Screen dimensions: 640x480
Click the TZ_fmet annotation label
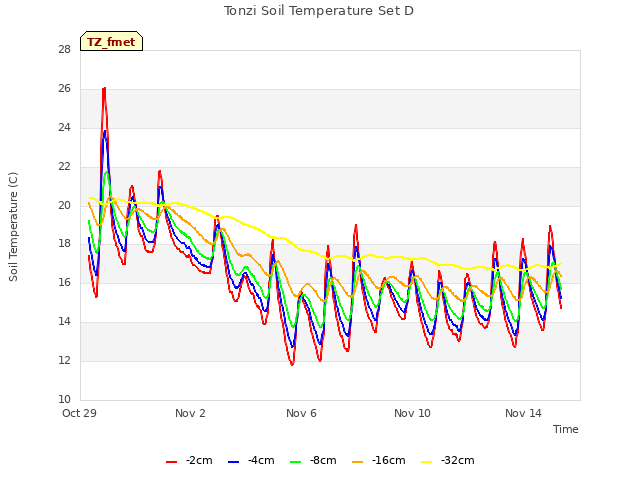point(111,41)
